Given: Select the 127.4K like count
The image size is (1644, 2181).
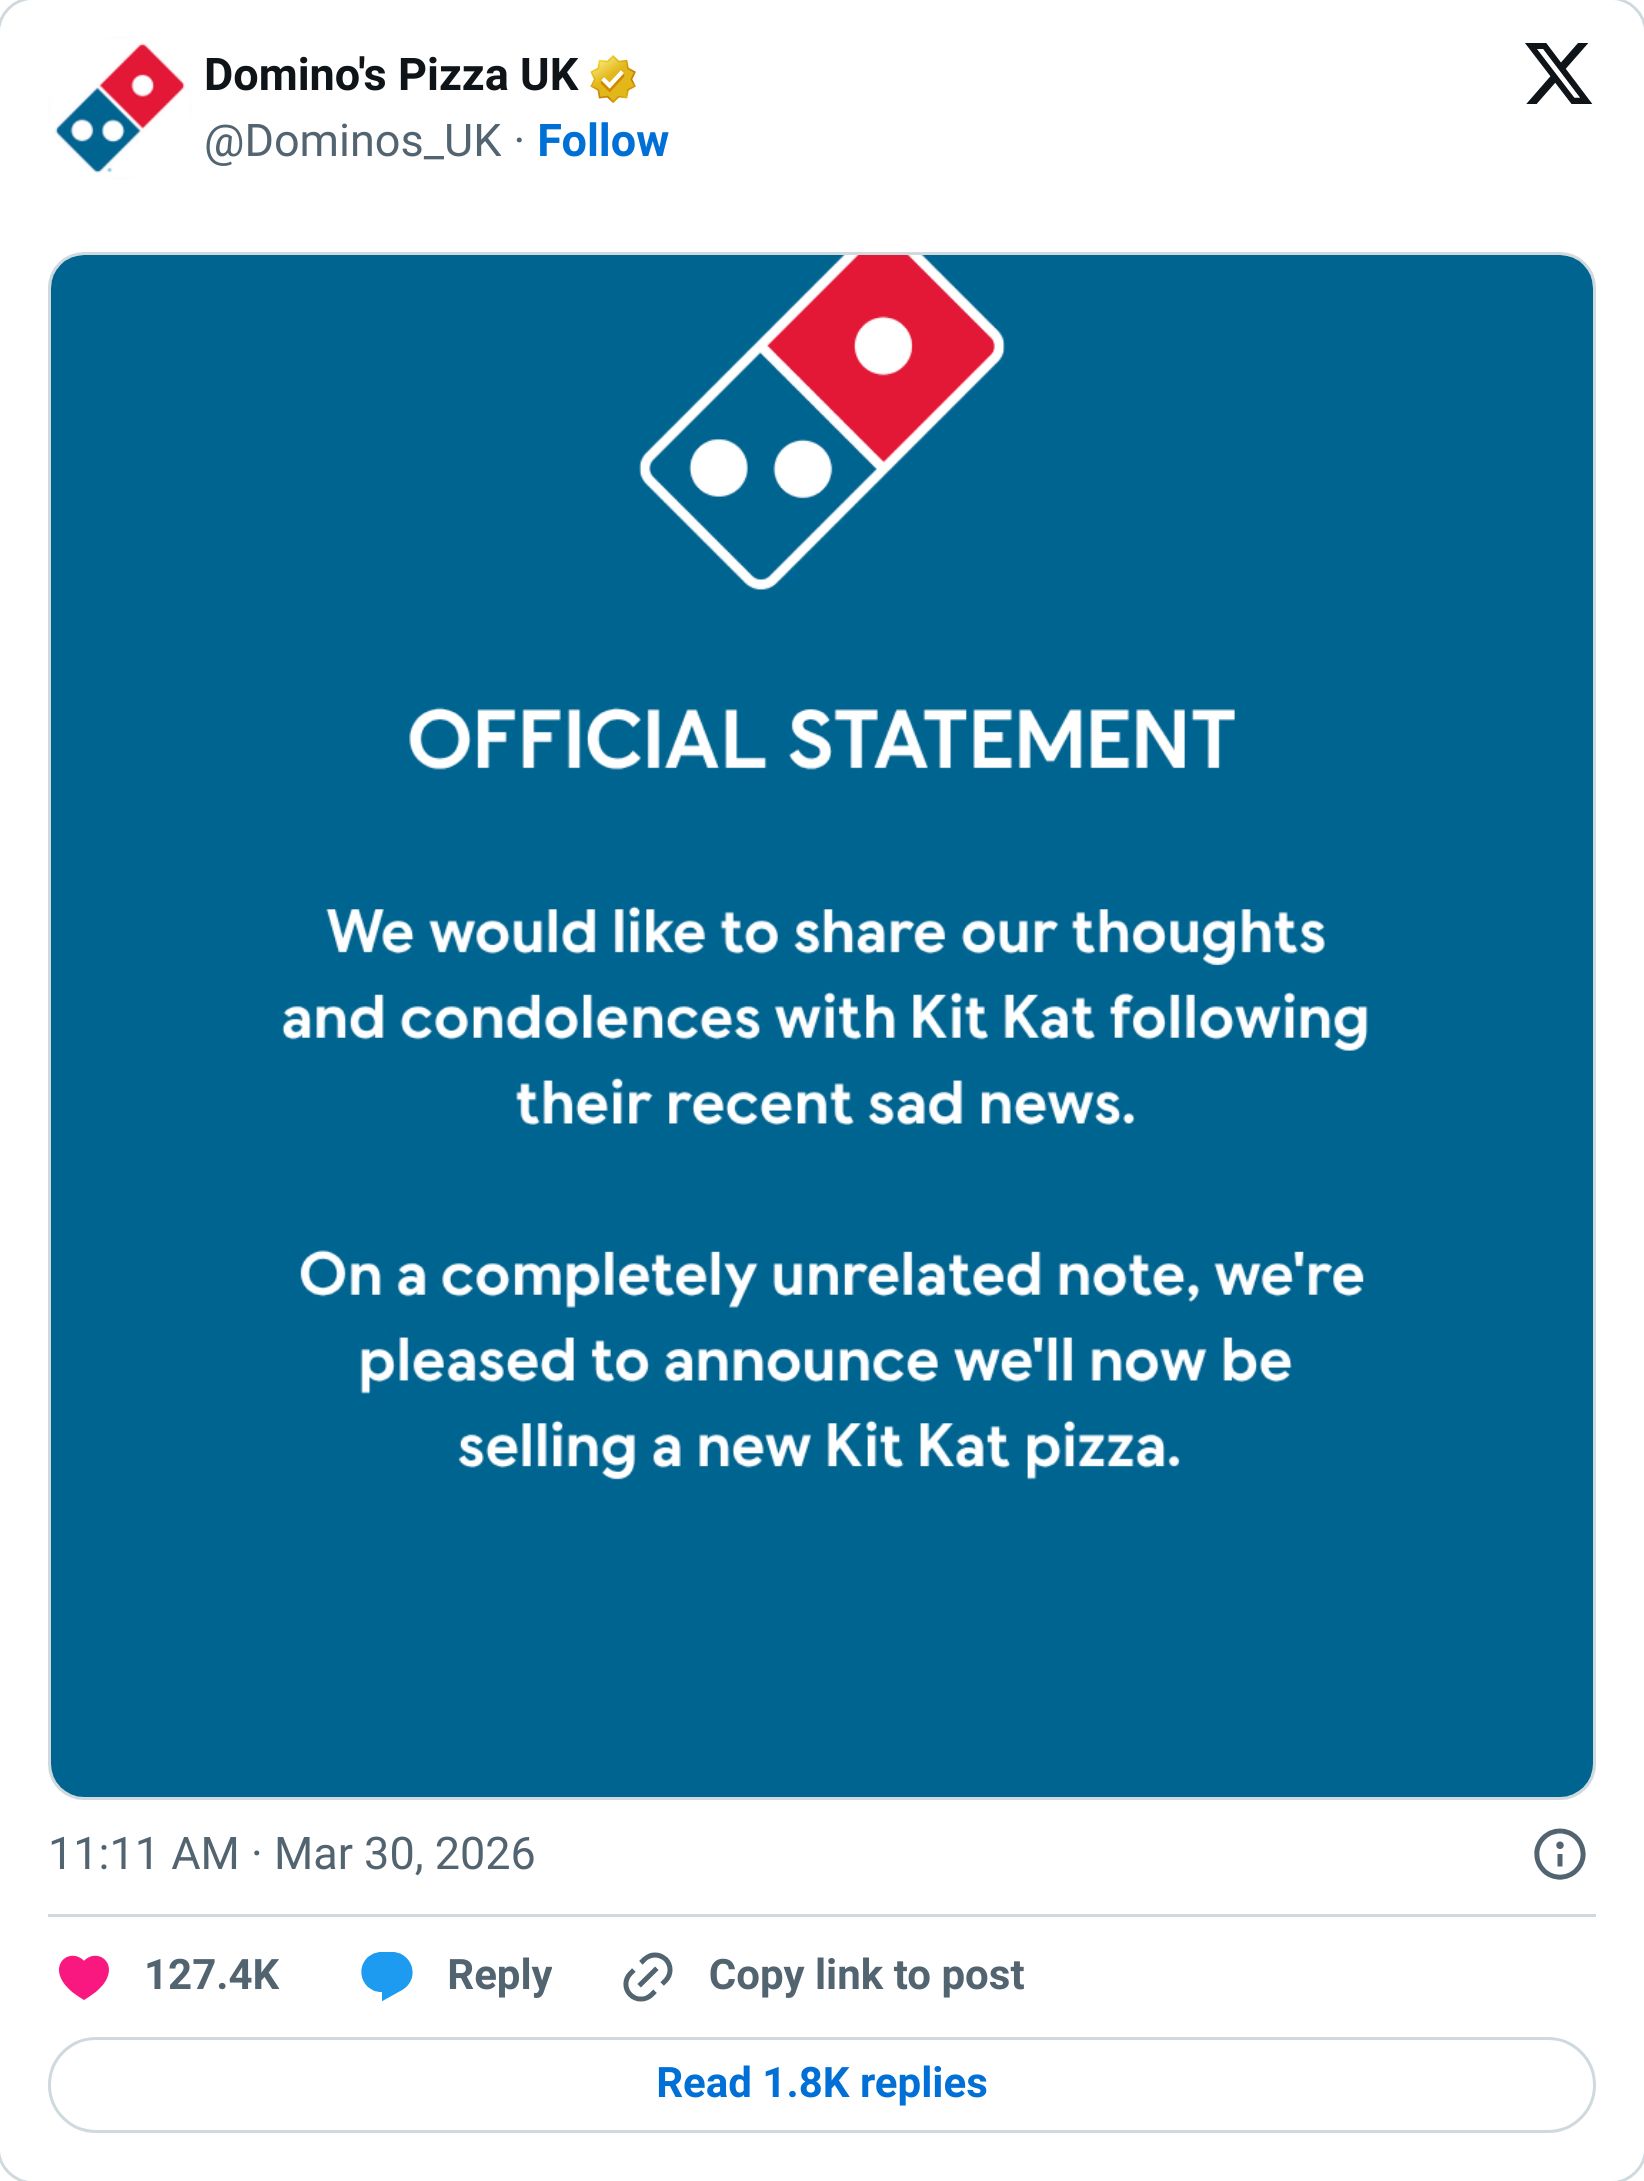Looking at the screenshot, I should 212,1974.
